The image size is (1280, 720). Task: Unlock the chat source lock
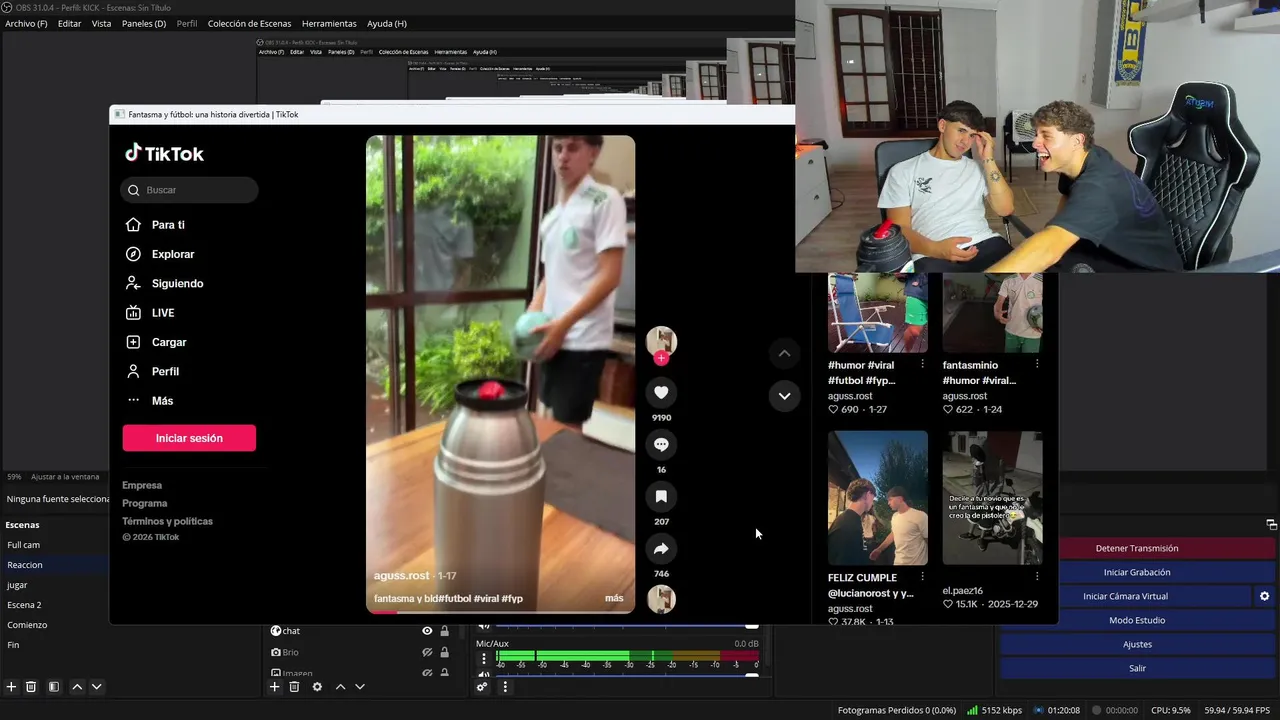click(x=444, y=631)
